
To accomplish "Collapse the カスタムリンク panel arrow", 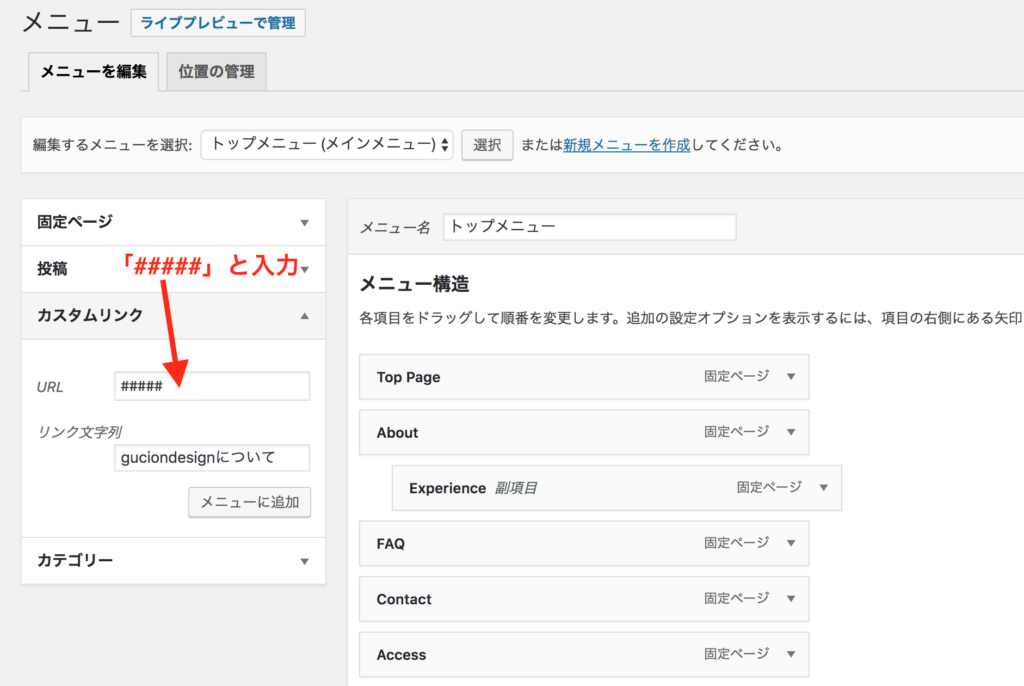I will point(305,316).
